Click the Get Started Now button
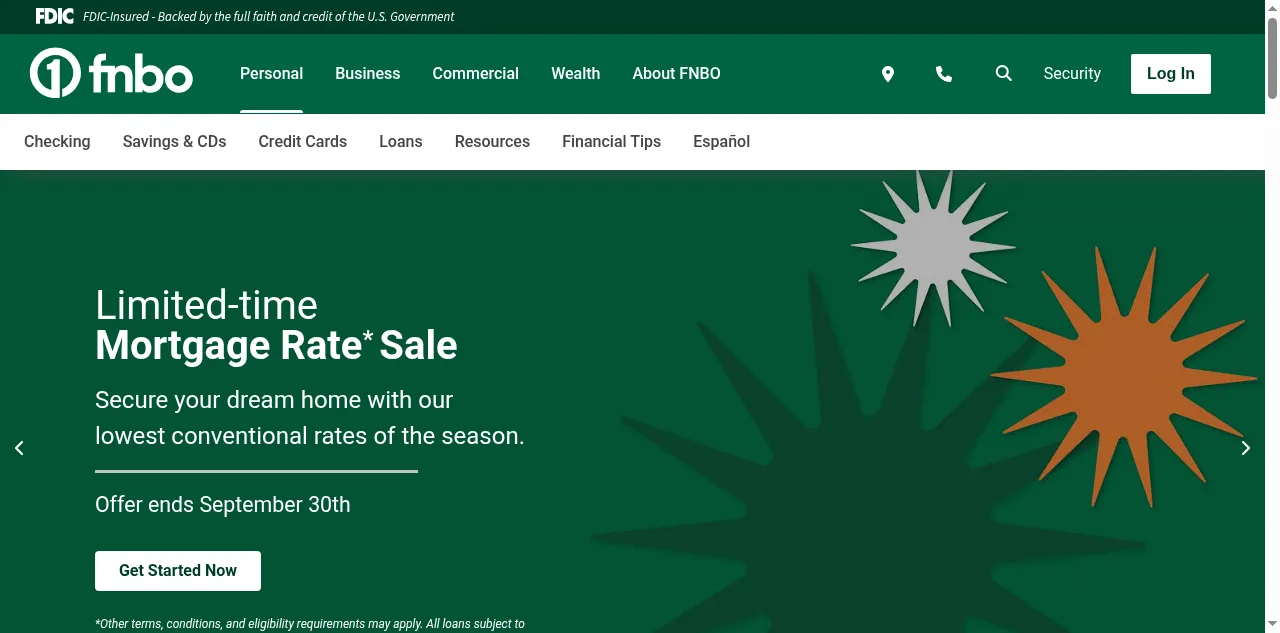The image size is (1280, 633). [178, 570]
